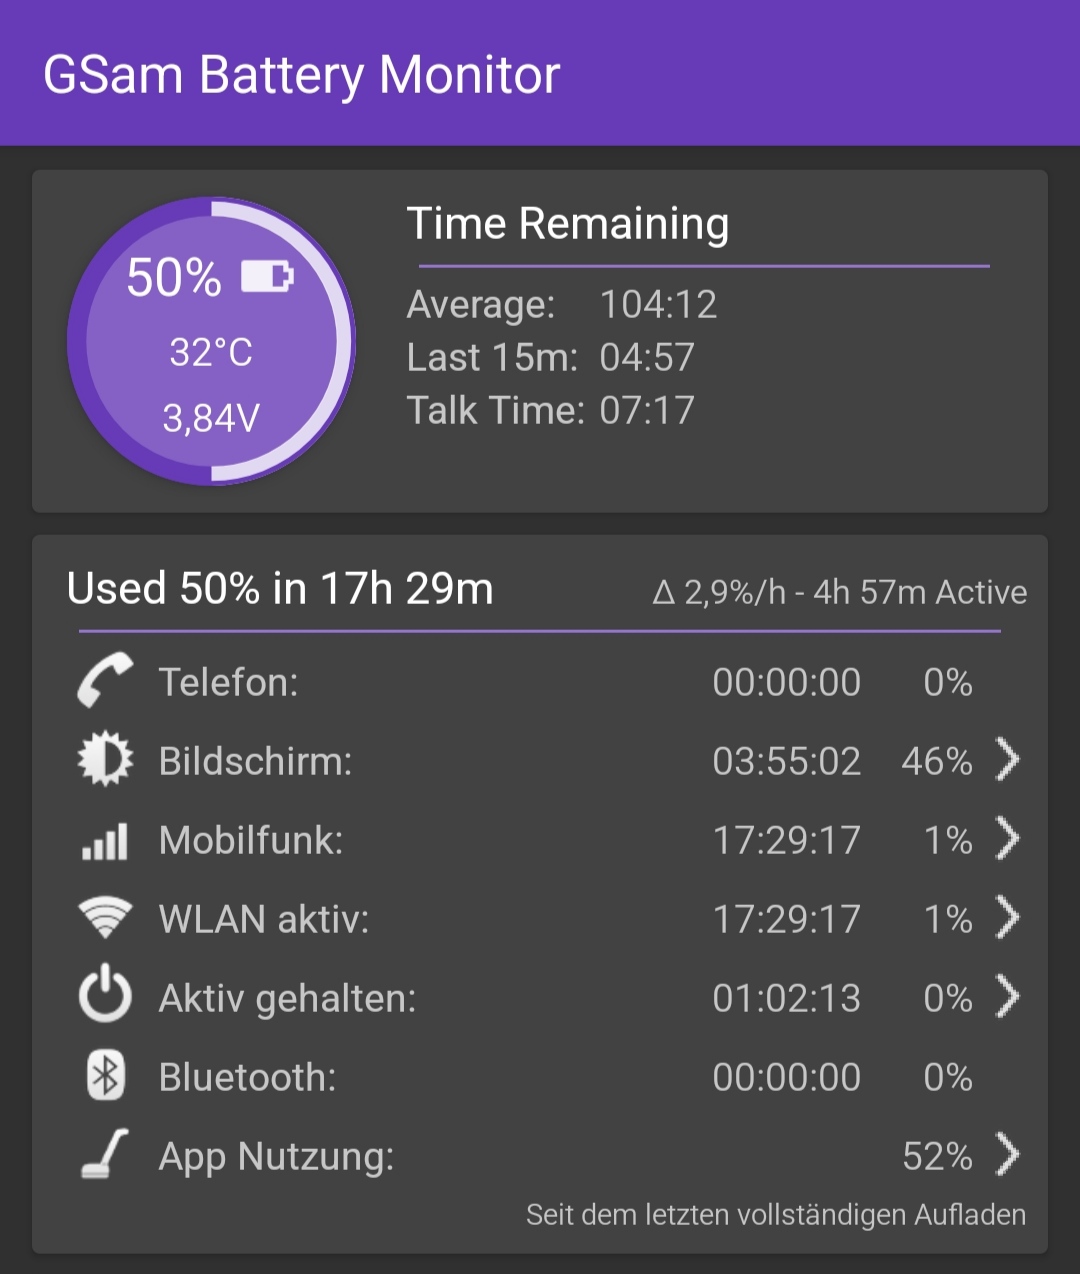
Task: Tap the Aktiv gehalten power icon
Action: pyautogui.click(x=105, y=997)
